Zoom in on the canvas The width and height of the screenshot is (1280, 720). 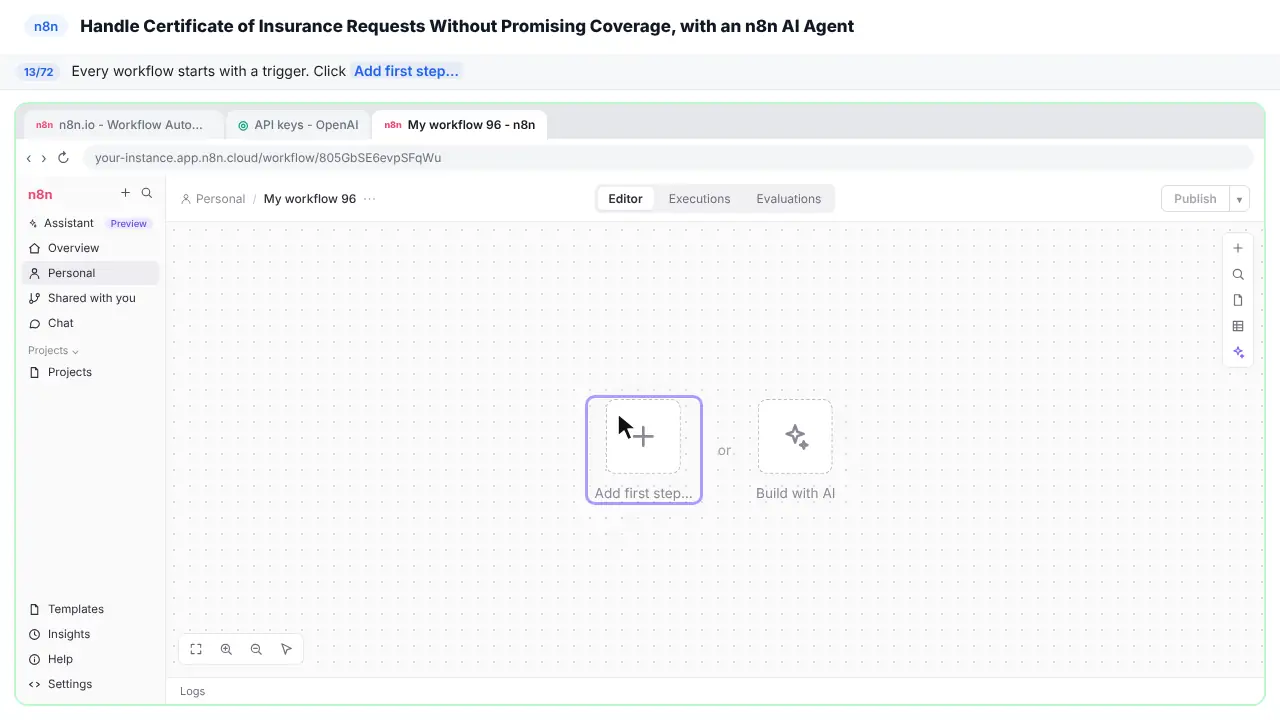click(x=226, y=649)
